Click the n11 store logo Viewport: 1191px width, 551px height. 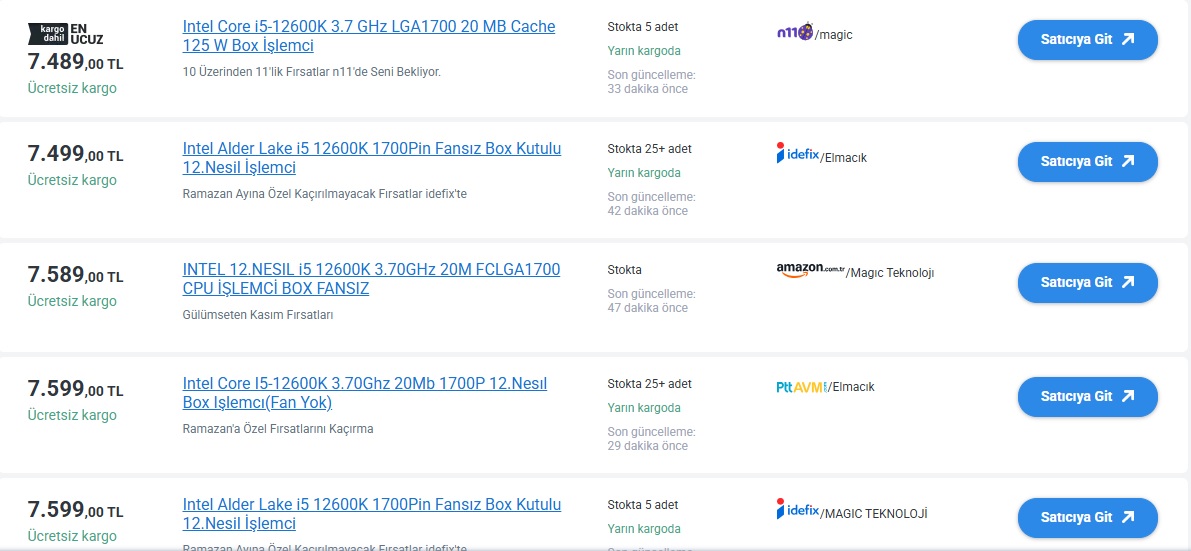point(795,32)
